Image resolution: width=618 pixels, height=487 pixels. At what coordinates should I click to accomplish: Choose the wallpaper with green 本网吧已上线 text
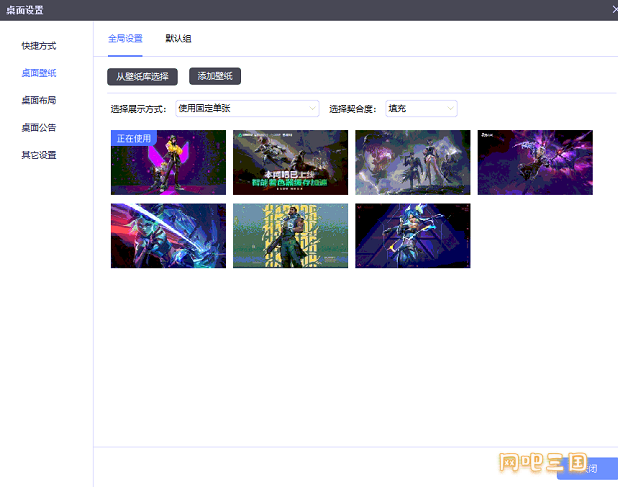(x=290, y=162)
